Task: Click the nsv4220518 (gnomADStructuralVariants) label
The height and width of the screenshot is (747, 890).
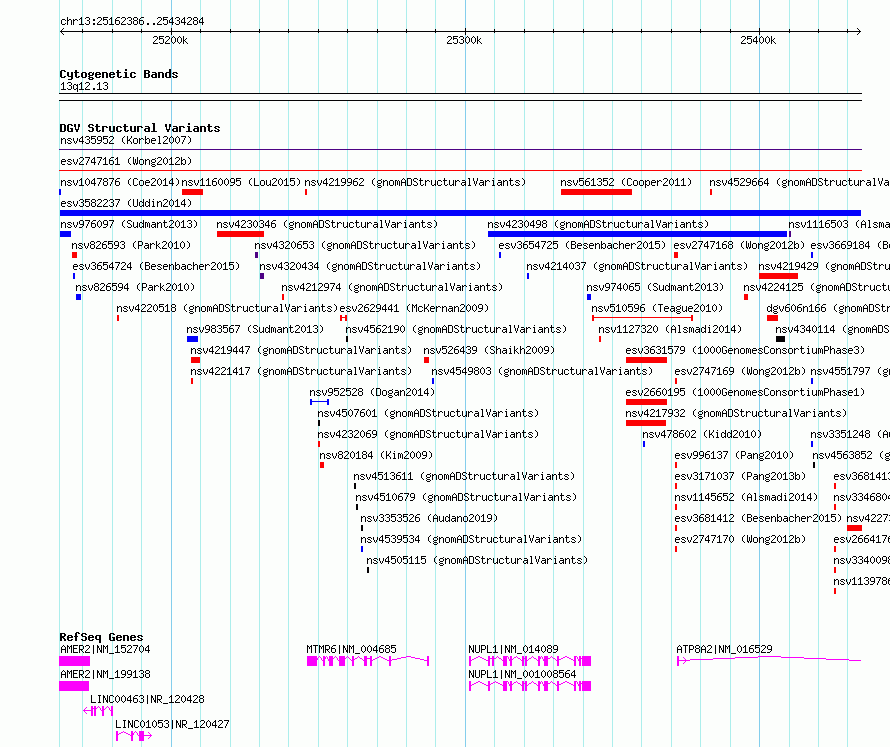Action: 227,308
